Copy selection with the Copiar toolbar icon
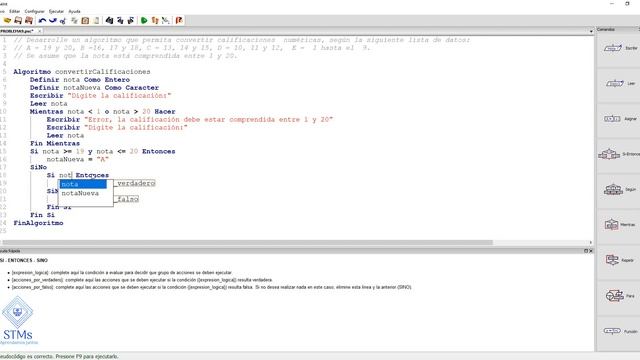The width and height of the screenshot is (640, 360). point(74,20)
